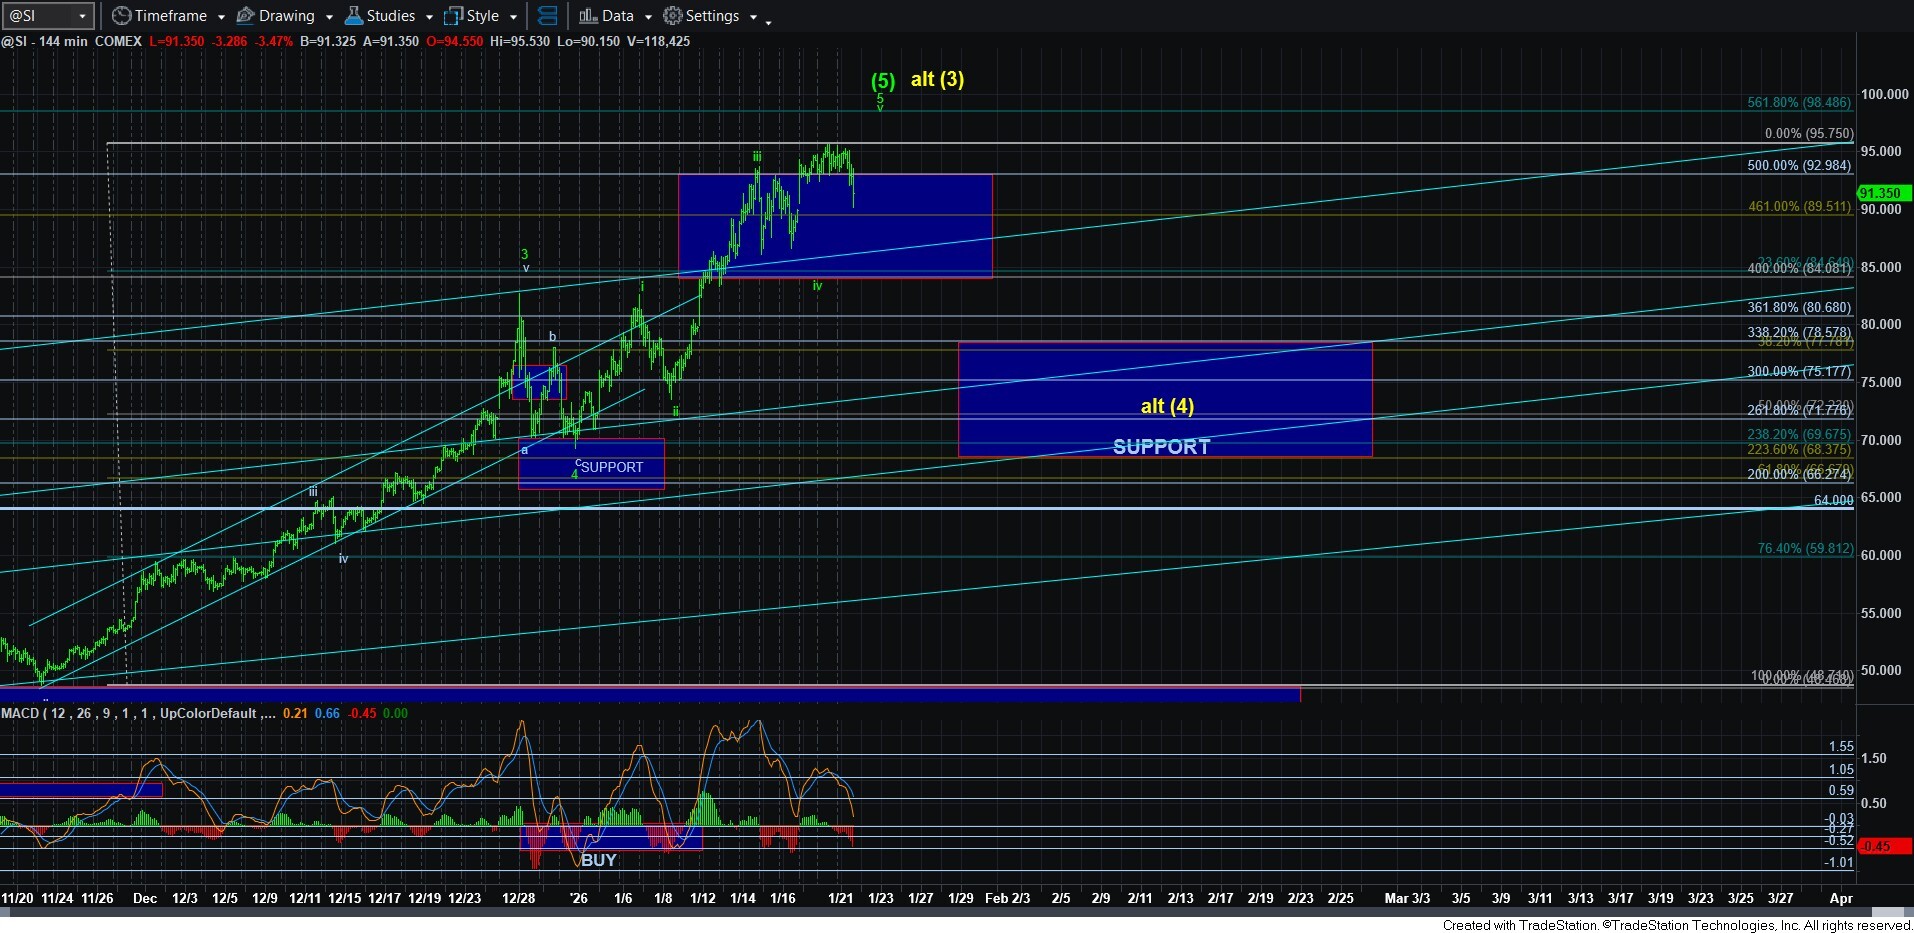This screenshot has height=933, width=1914.
Task: Click the Data bar chart icon
Action: pyautogui.click(x=588, y=16)
